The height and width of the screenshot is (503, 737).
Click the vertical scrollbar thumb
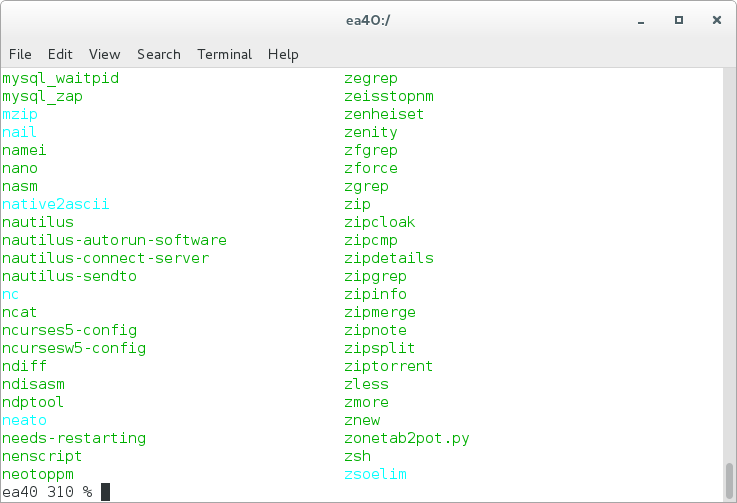pyautogui.click(x=729, y=481)
